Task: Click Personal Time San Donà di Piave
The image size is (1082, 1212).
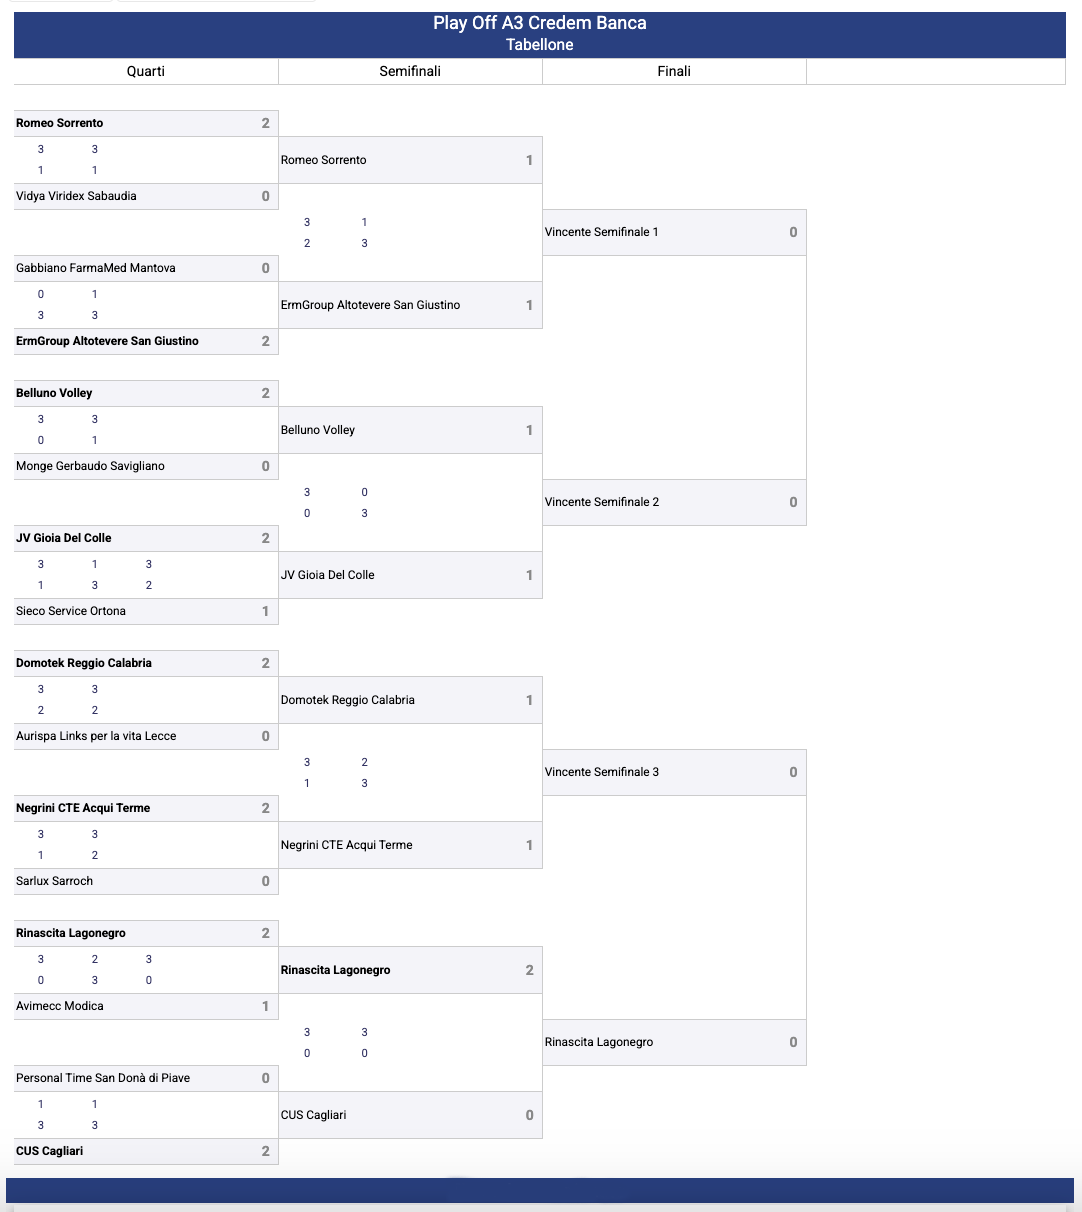Action: point(103,1078)
